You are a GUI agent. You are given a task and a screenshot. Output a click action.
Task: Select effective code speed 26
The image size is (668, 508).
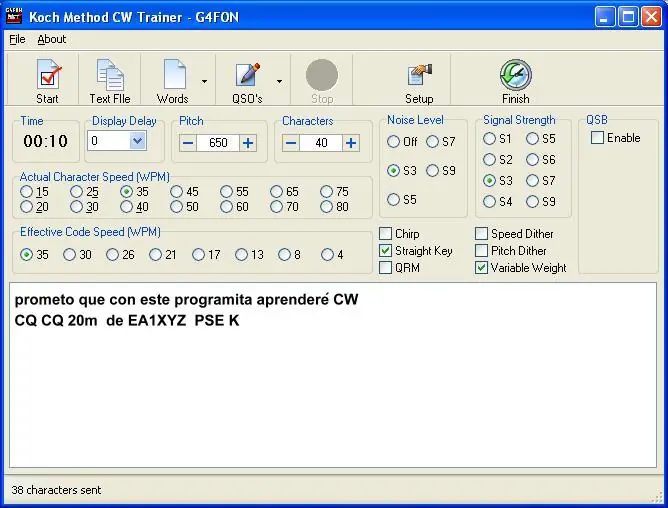112,255
